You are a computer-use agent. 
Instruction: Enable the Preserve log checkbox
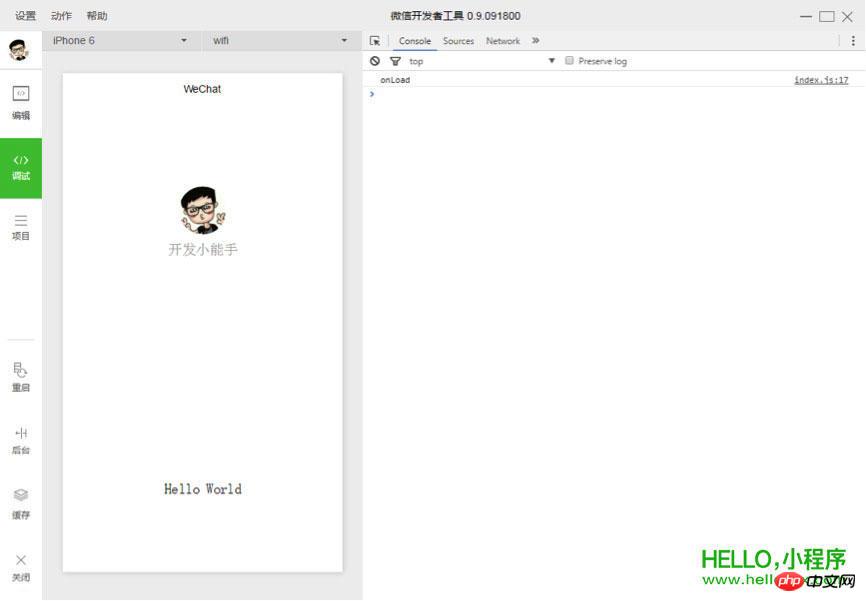pyautogui.click(x=569, y=60)
